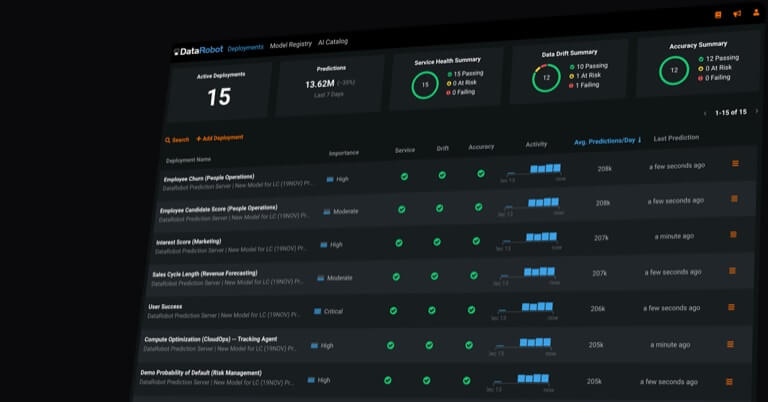768x402 pixels.
Task: Click drift status check for Employee Churn
Action: [442, 175]
